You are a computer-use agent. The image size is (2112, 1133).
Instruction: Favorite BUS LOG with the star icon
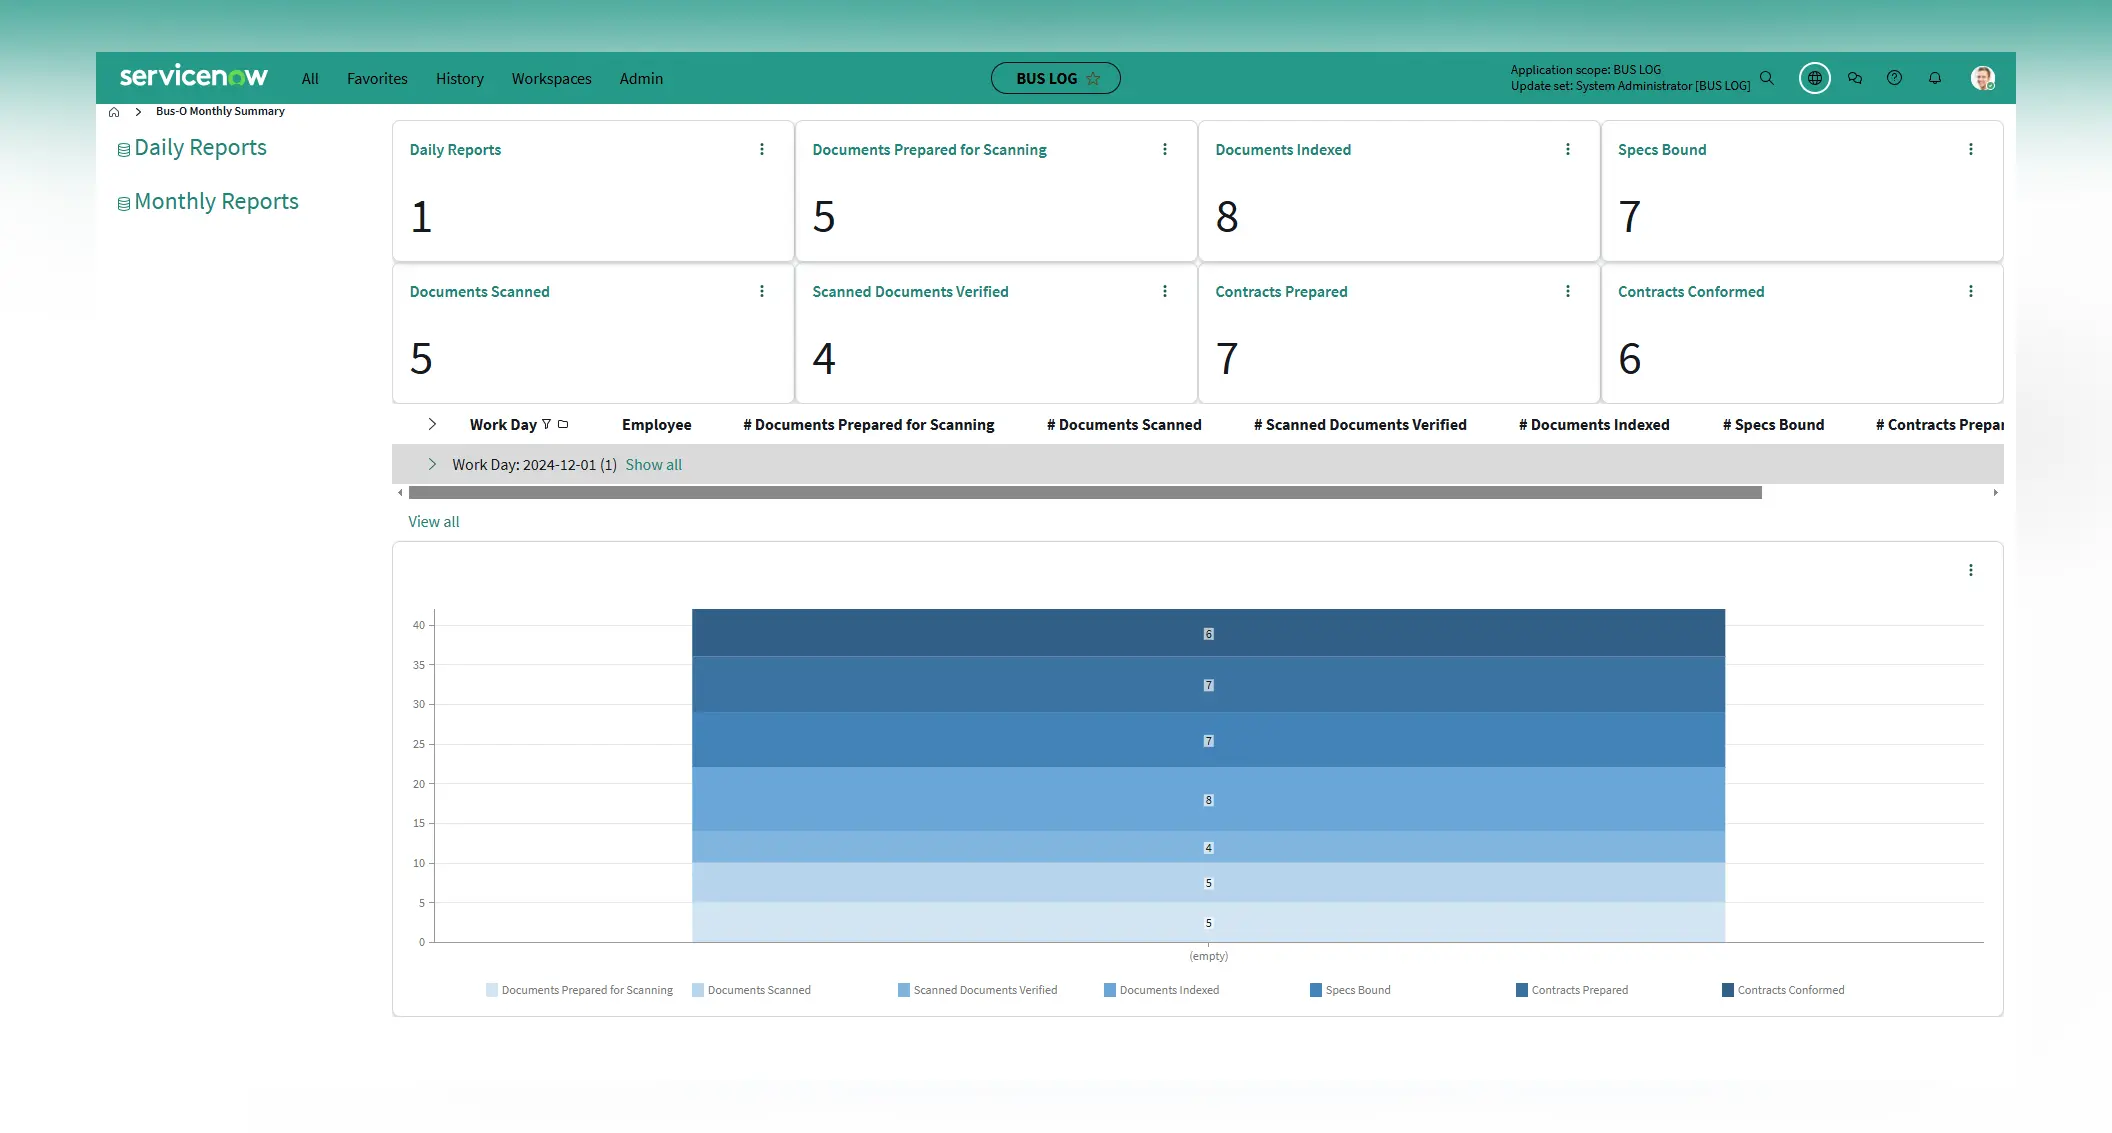tap(1093, 79)
